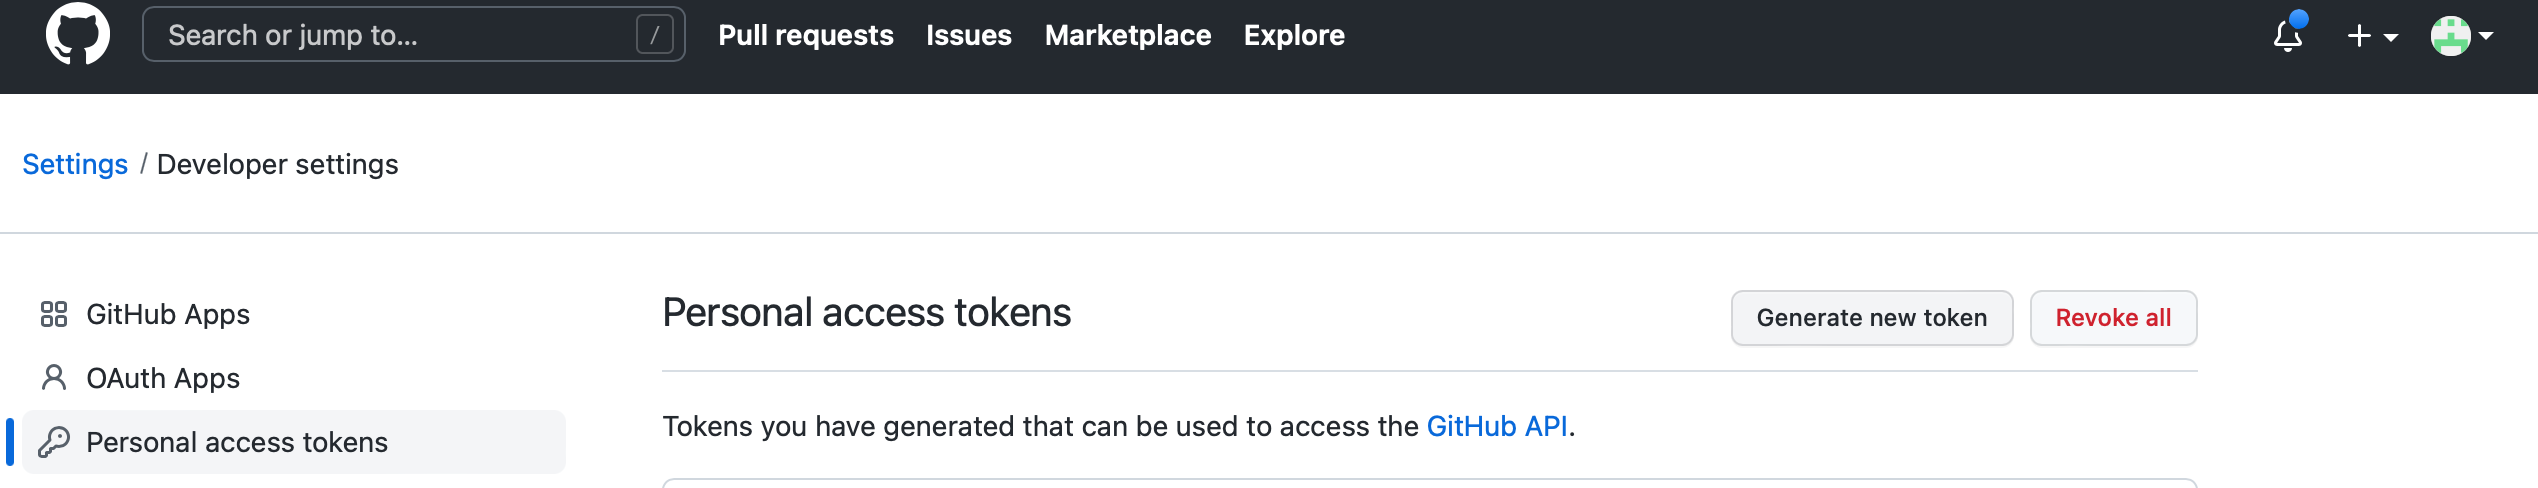Open Pull requests in the top navigation
This screenshot has width=2538, height=488.
[x=805, y=35]
